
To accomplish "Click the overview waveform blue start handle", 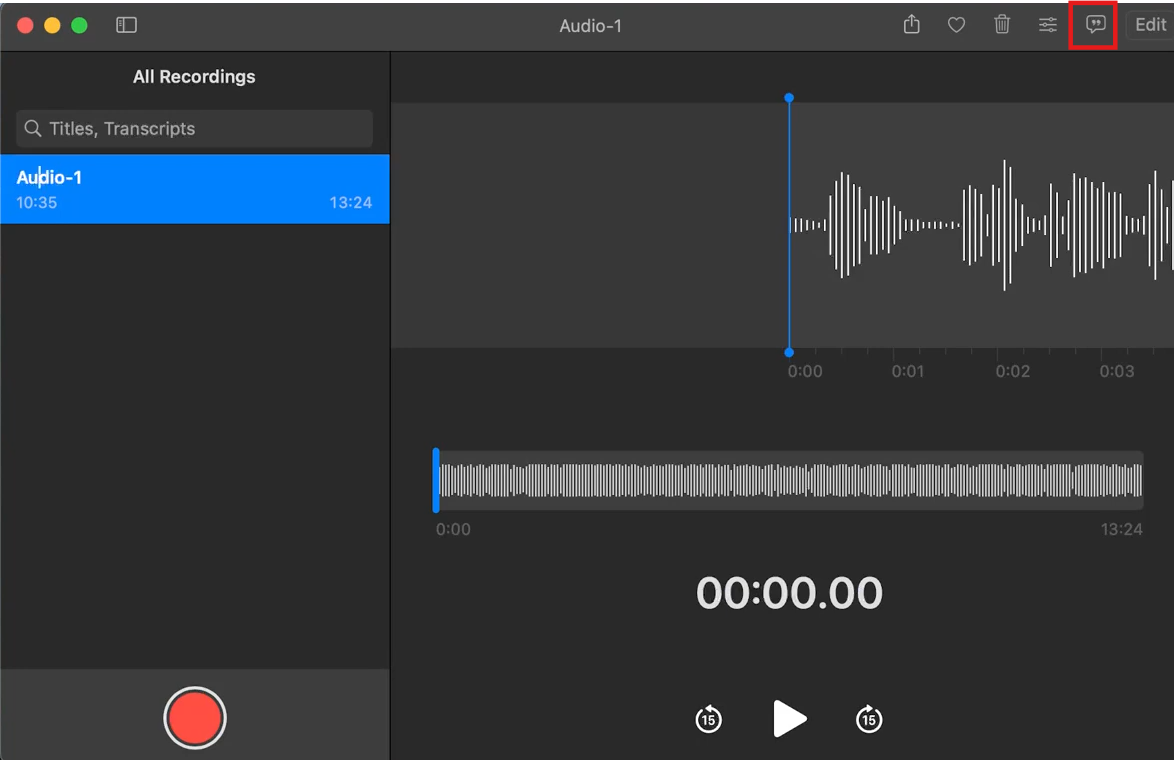I will point(436,480).
